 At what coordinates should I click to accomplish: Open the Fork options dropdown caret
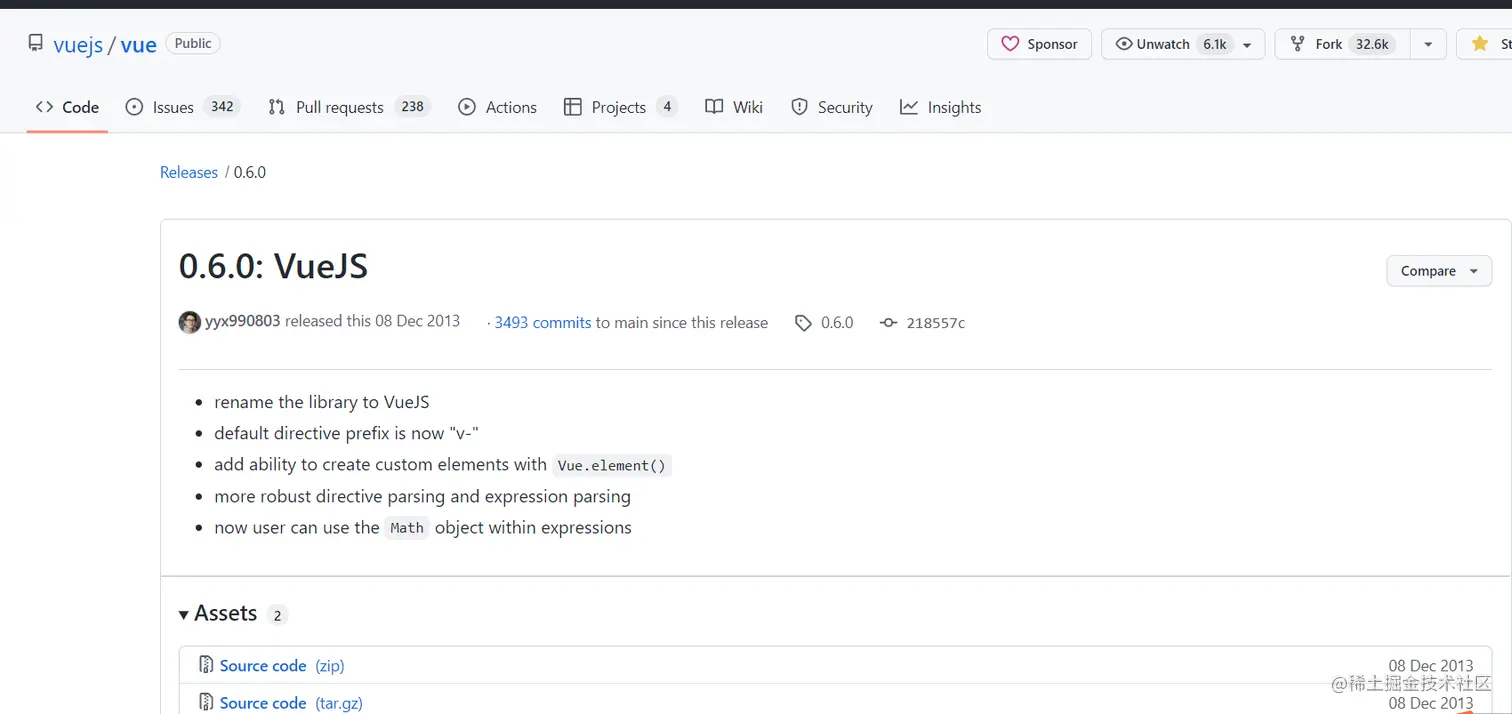pos(1428,44)
